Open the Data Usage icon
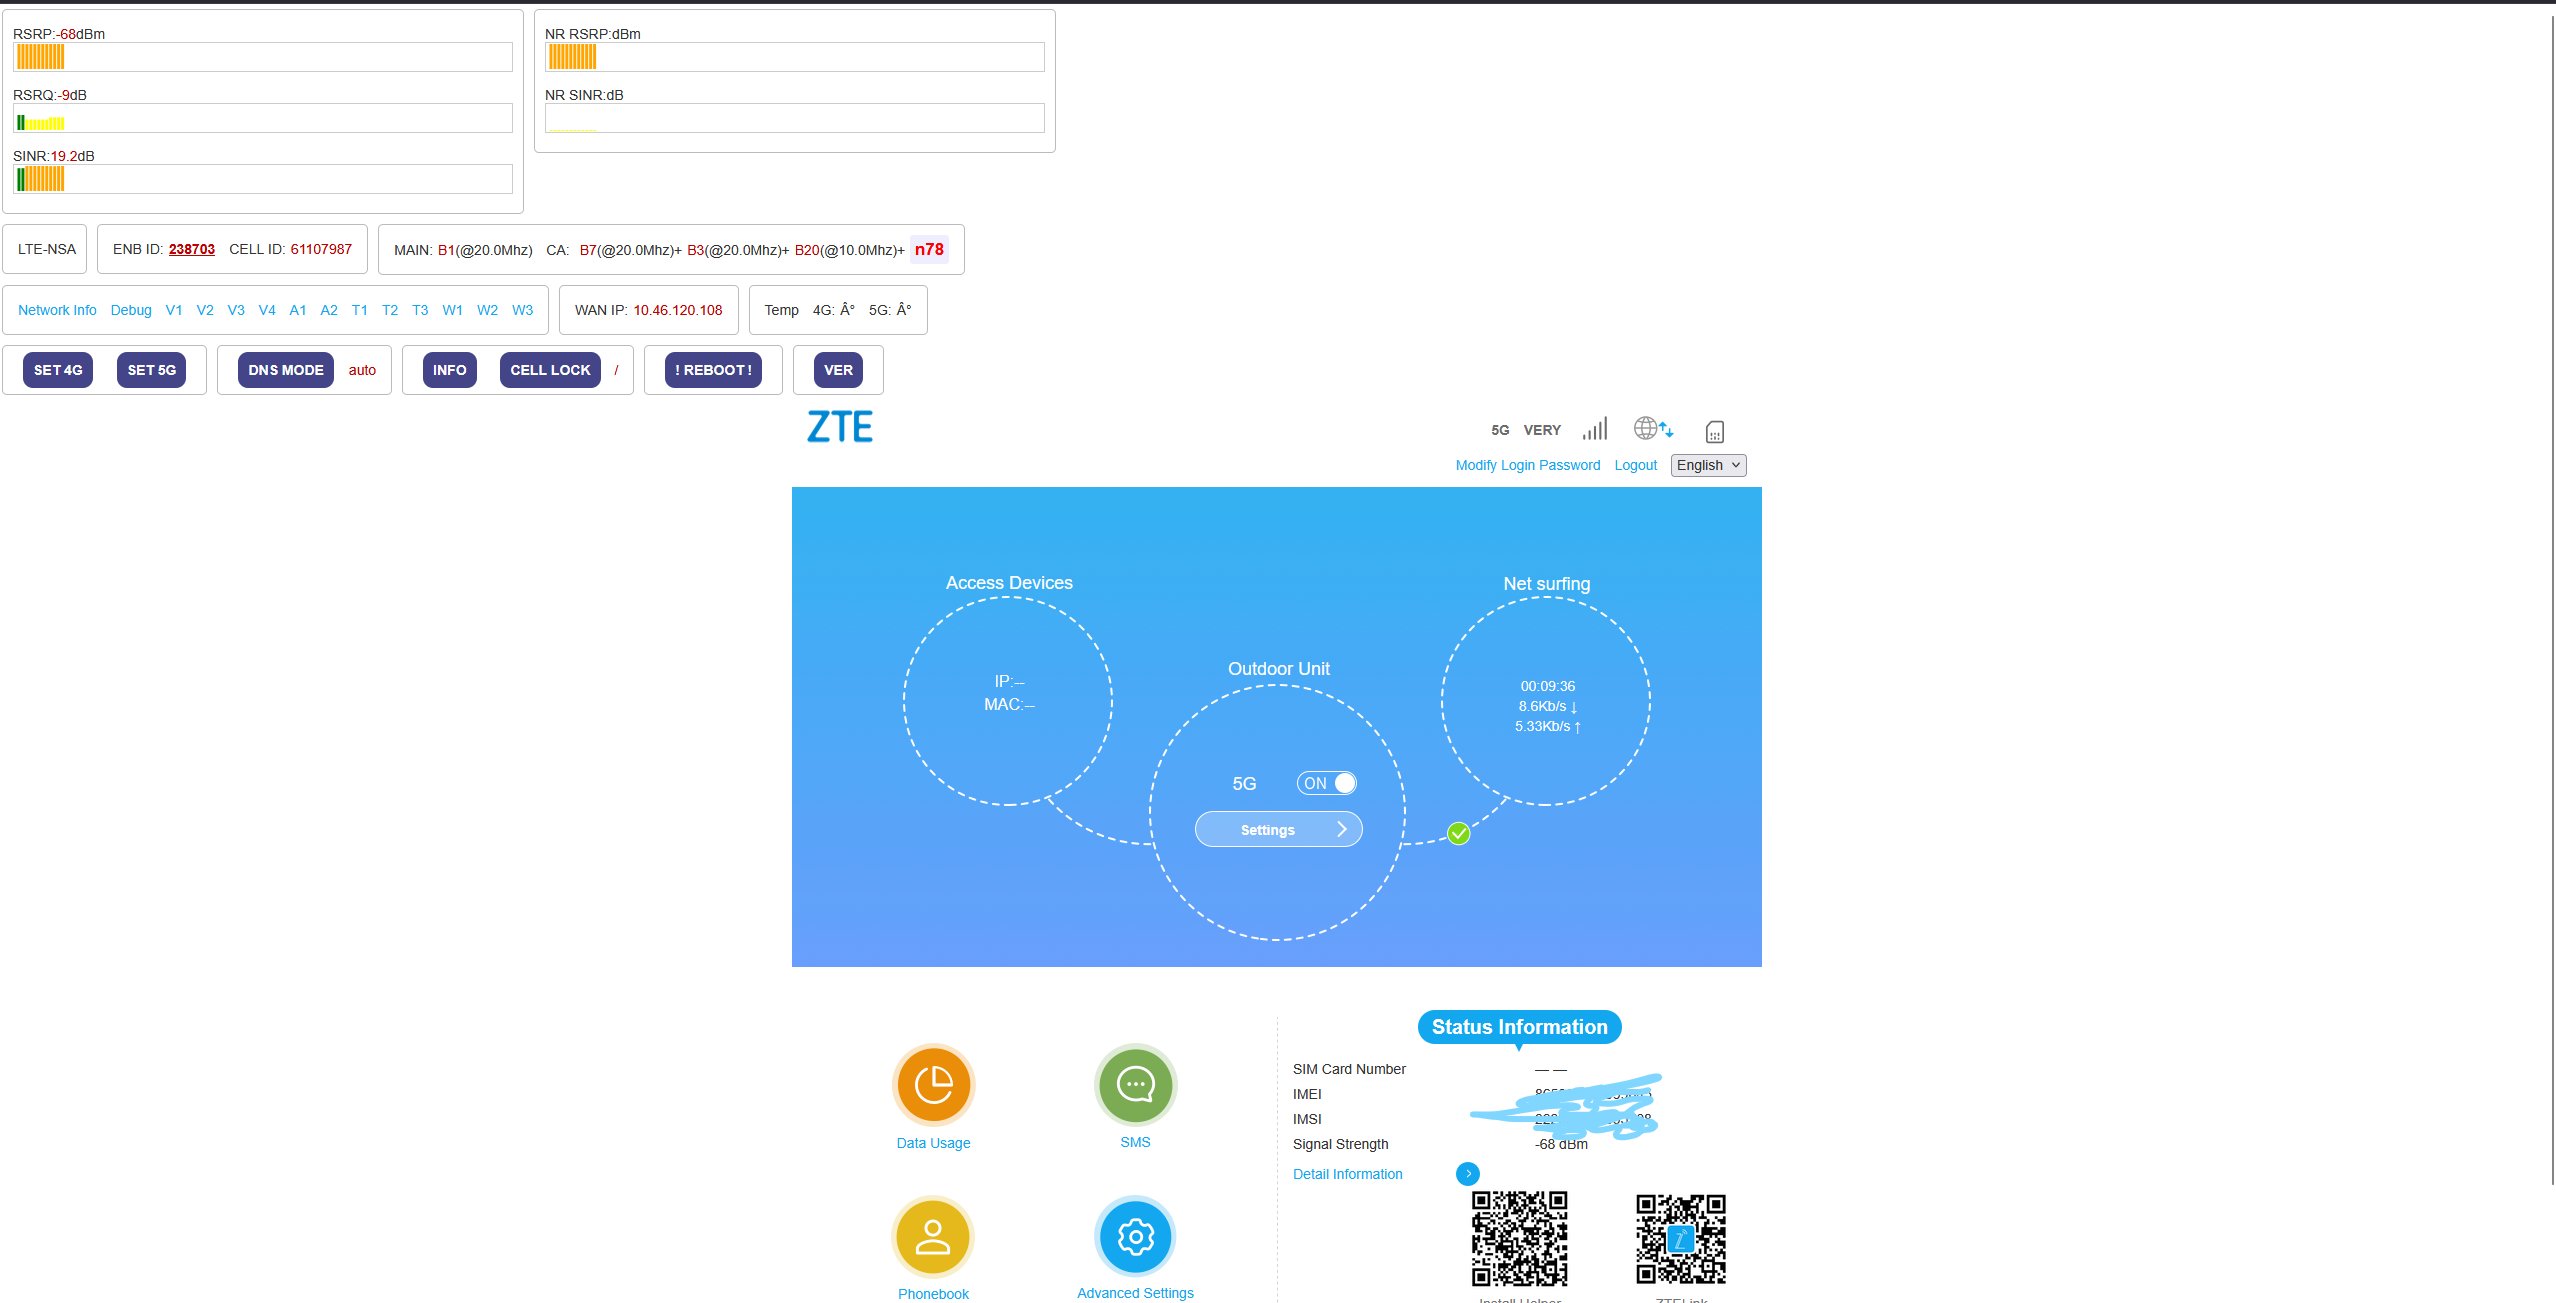2556x1303 pixels. click(933, 1085)
